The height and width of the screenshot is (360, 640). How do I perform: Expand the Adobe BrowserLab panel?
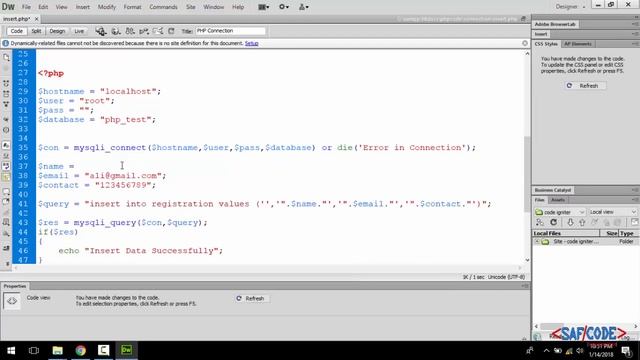[555, 24]
